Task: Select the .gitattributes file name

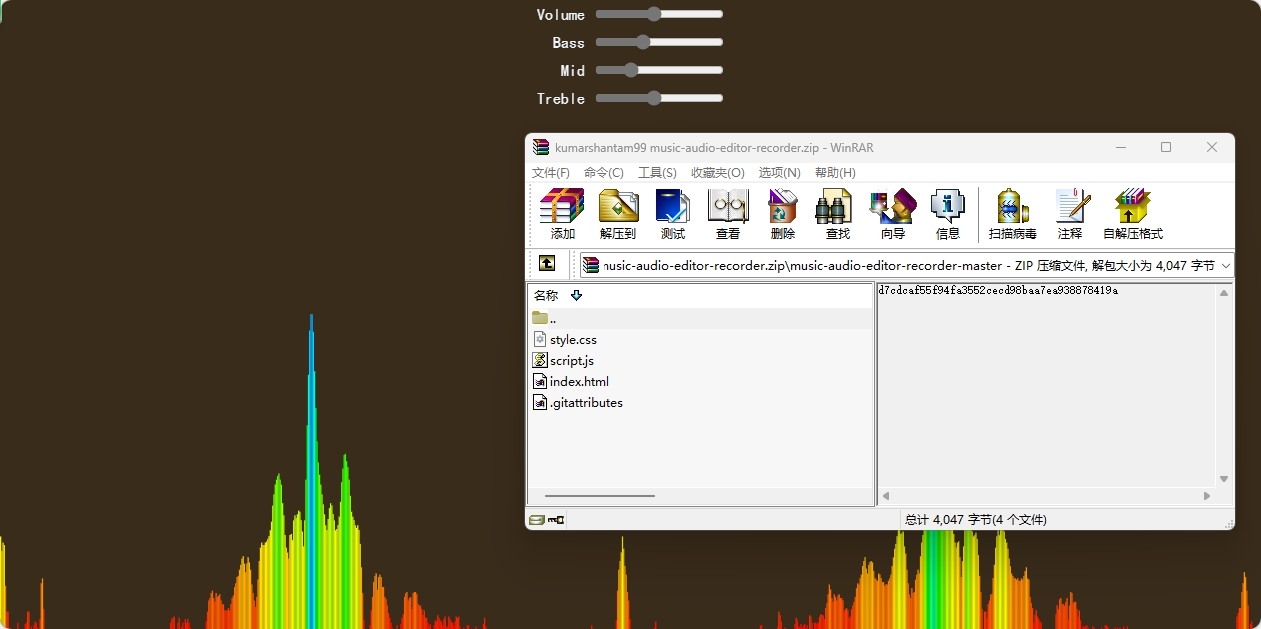Action: [586, 403]
